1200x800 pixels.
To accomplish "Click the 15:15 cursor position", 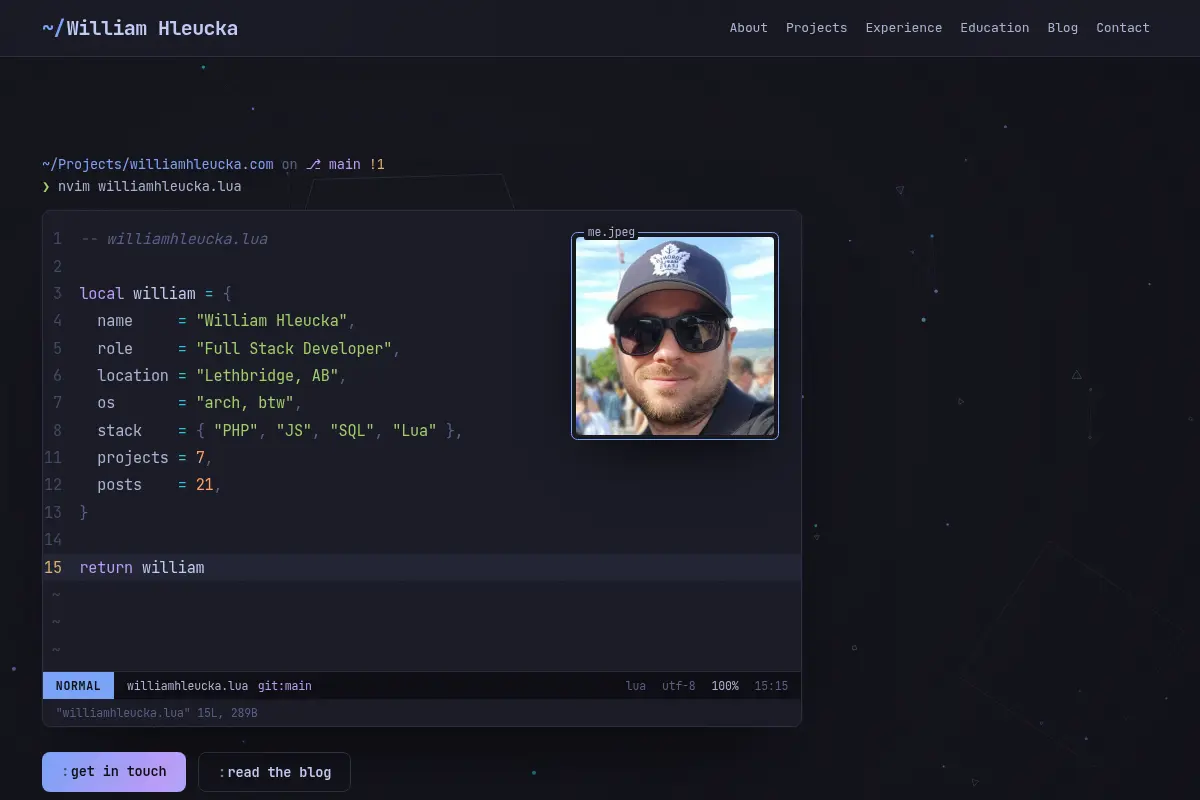I will click(x=771, y=686).
